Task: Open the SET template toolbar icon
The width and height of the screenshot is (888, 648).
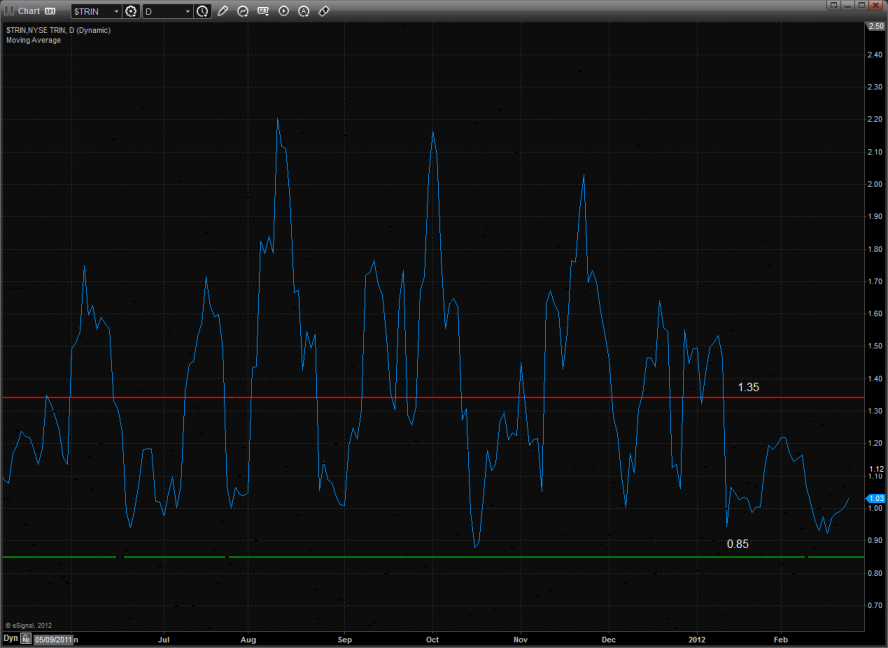Action: (x=263, y=11)
